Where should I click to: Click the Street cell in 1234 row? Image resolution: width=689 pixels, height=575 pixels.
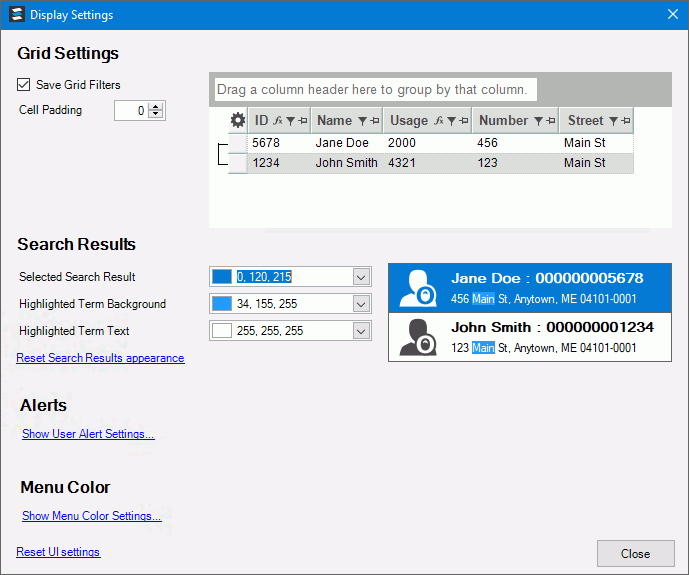pos(596,163)
